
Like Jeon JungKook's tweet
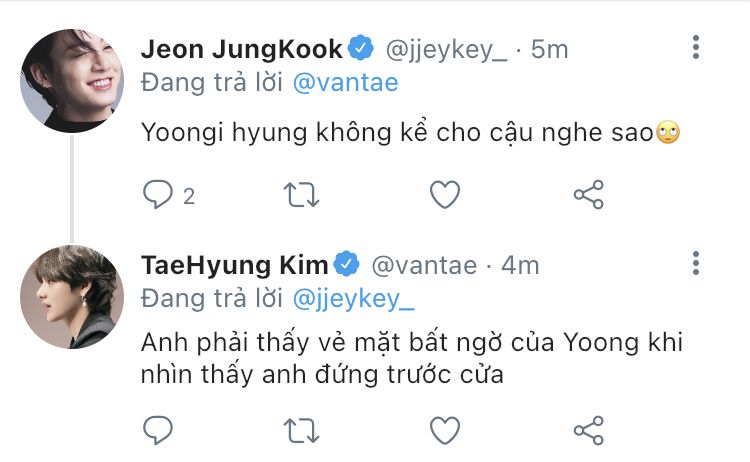[444, 194]
